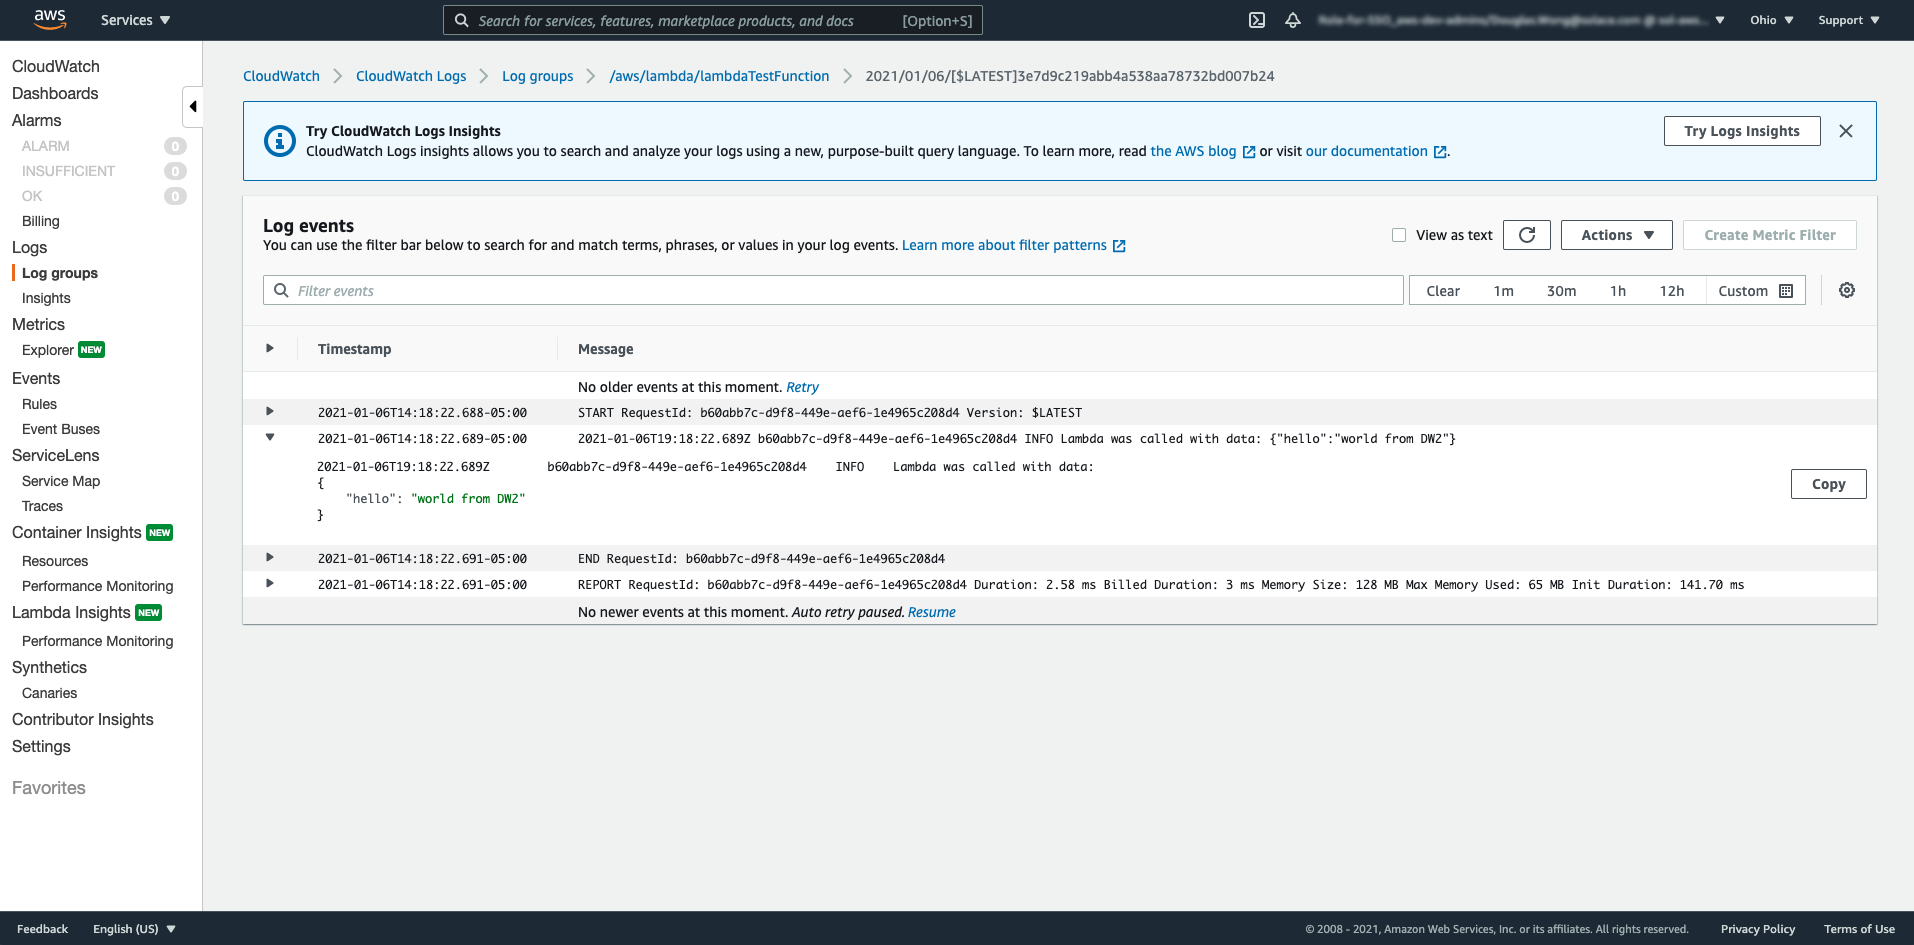Enable the View as text checkbox
The height and width of the screenshot is (945, 1914).
(1399, 235)
